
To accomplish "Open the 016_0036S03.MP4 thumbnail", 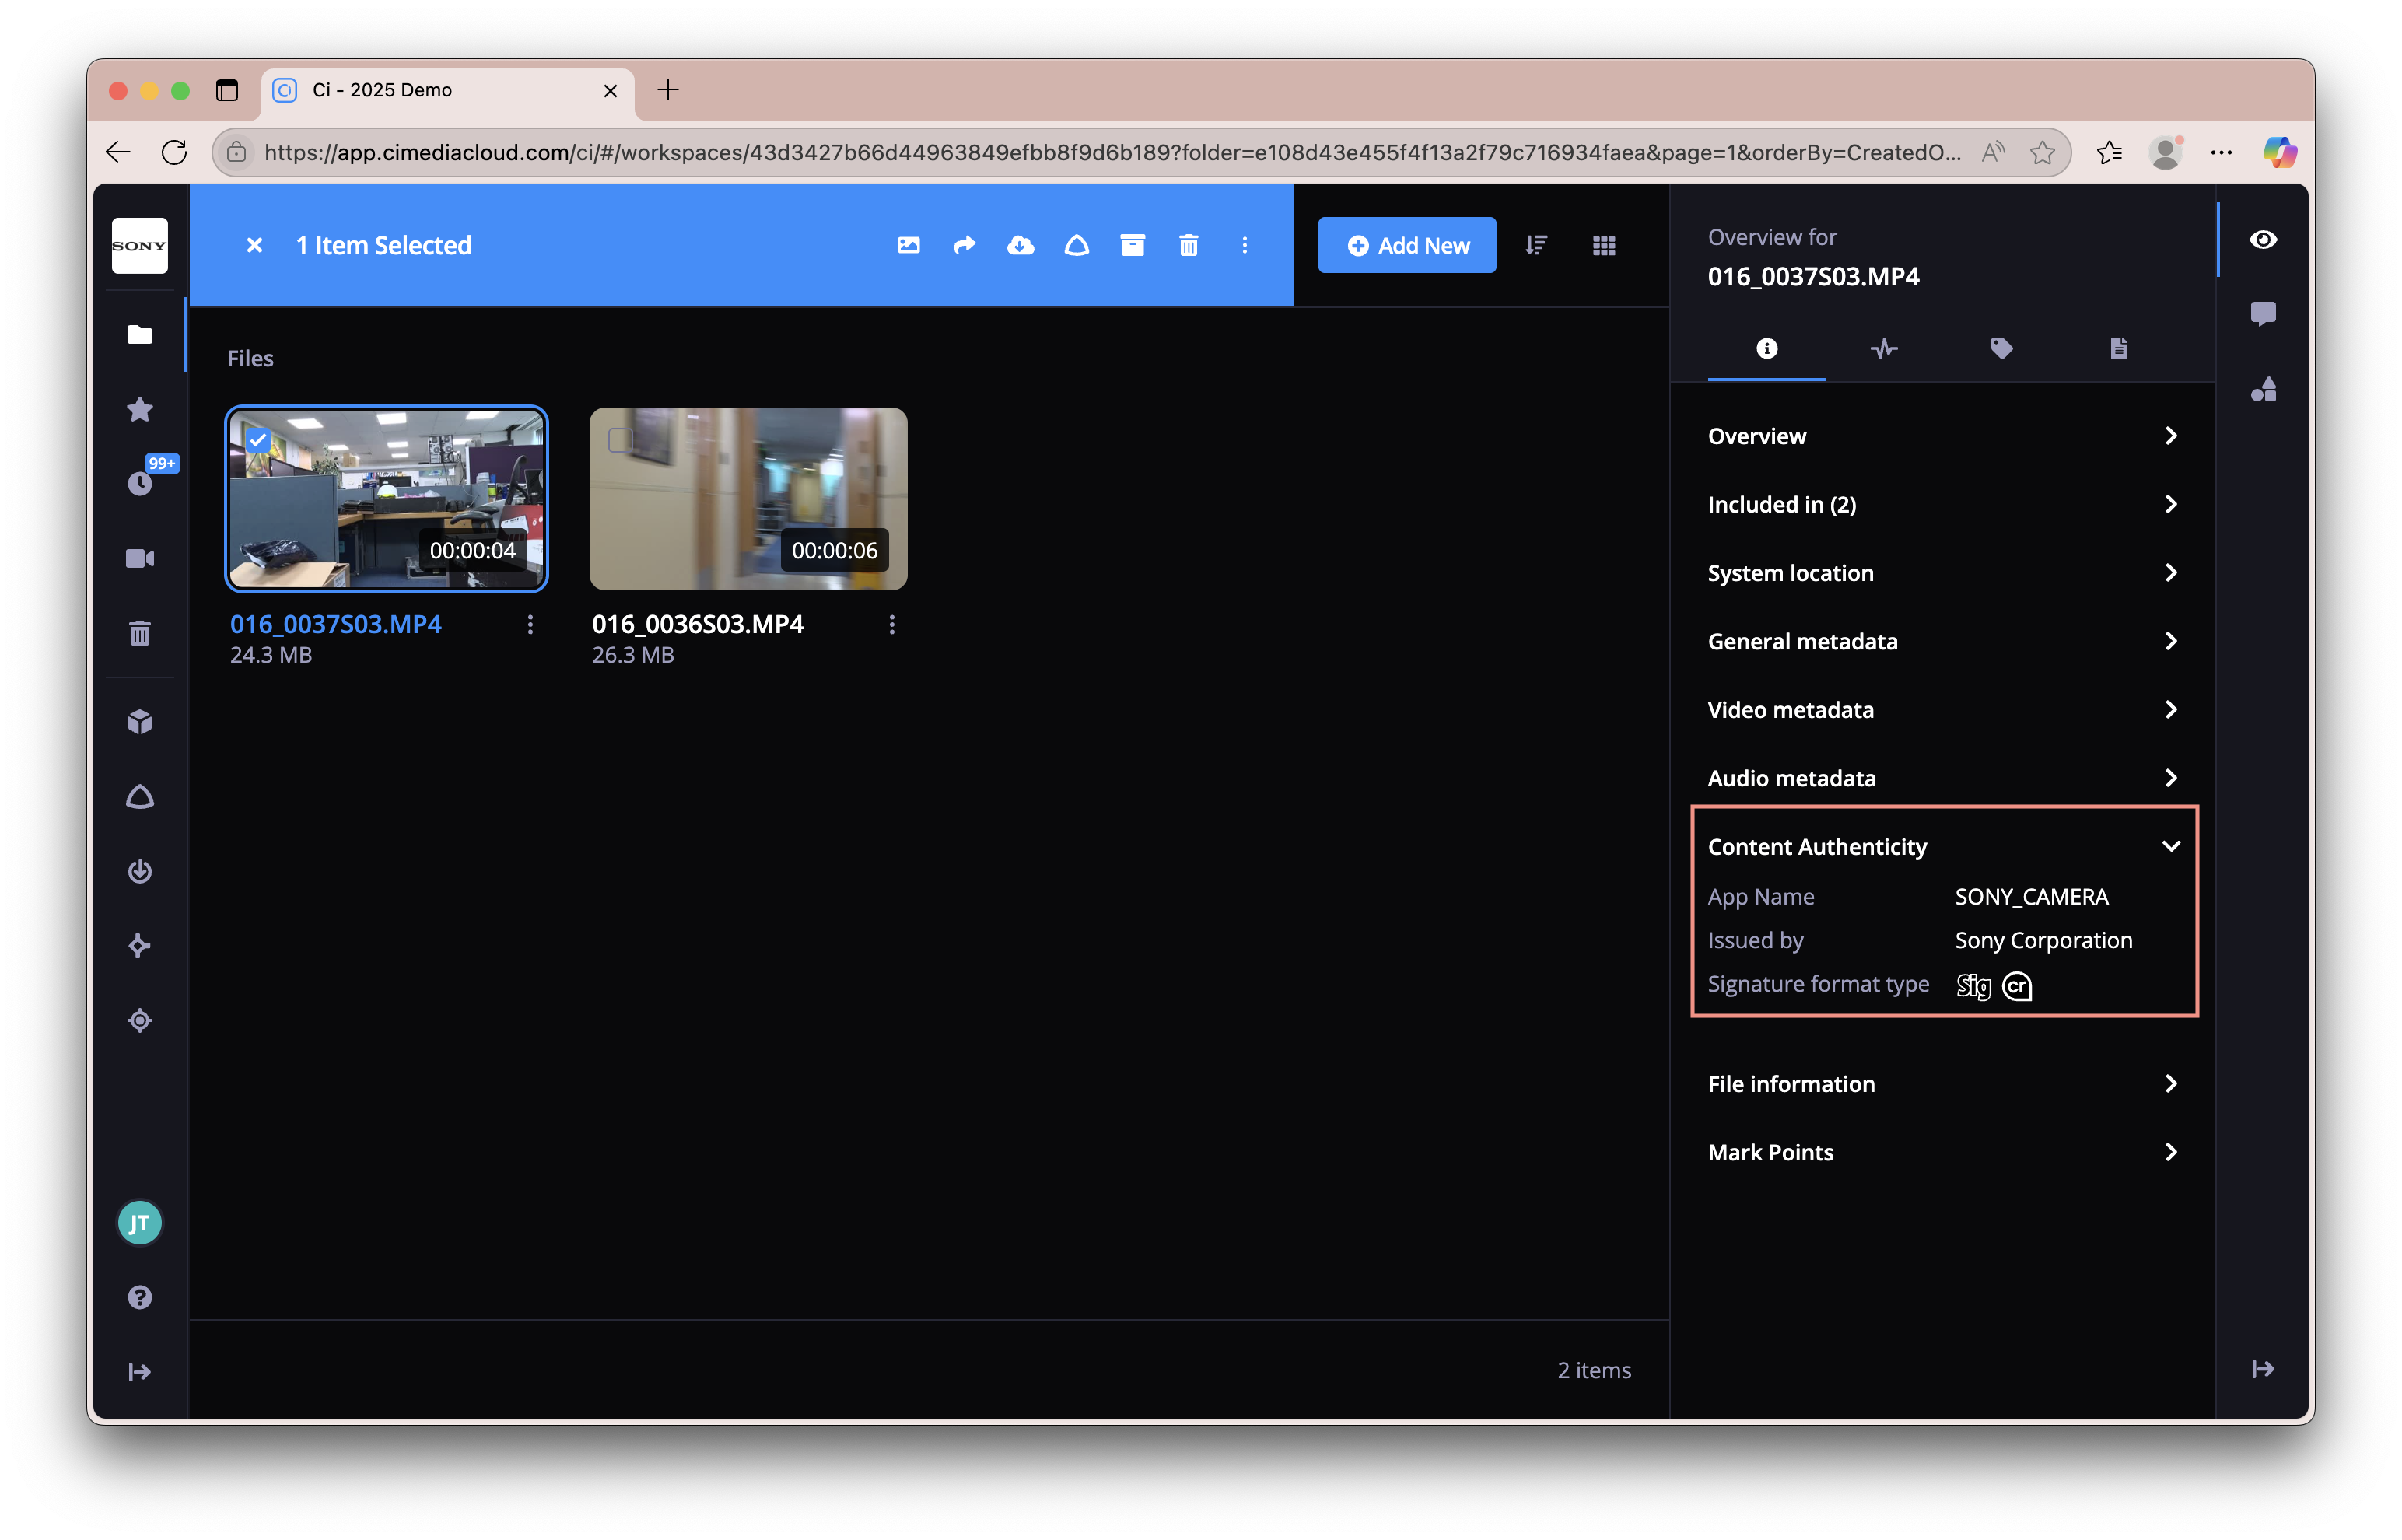I will (748, 498).
